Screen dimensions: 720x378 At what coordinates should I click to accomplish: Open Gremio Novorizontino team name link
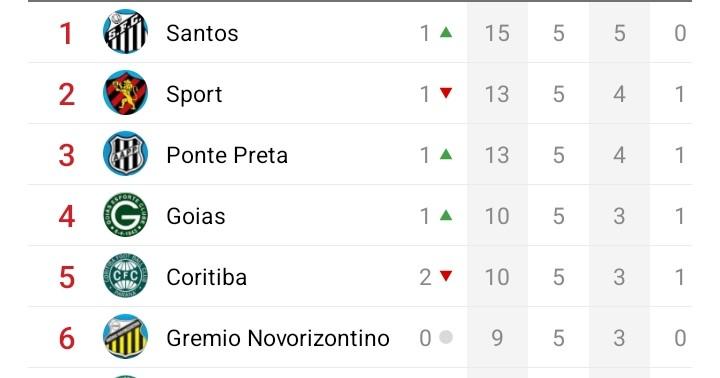tap(278, 339)
